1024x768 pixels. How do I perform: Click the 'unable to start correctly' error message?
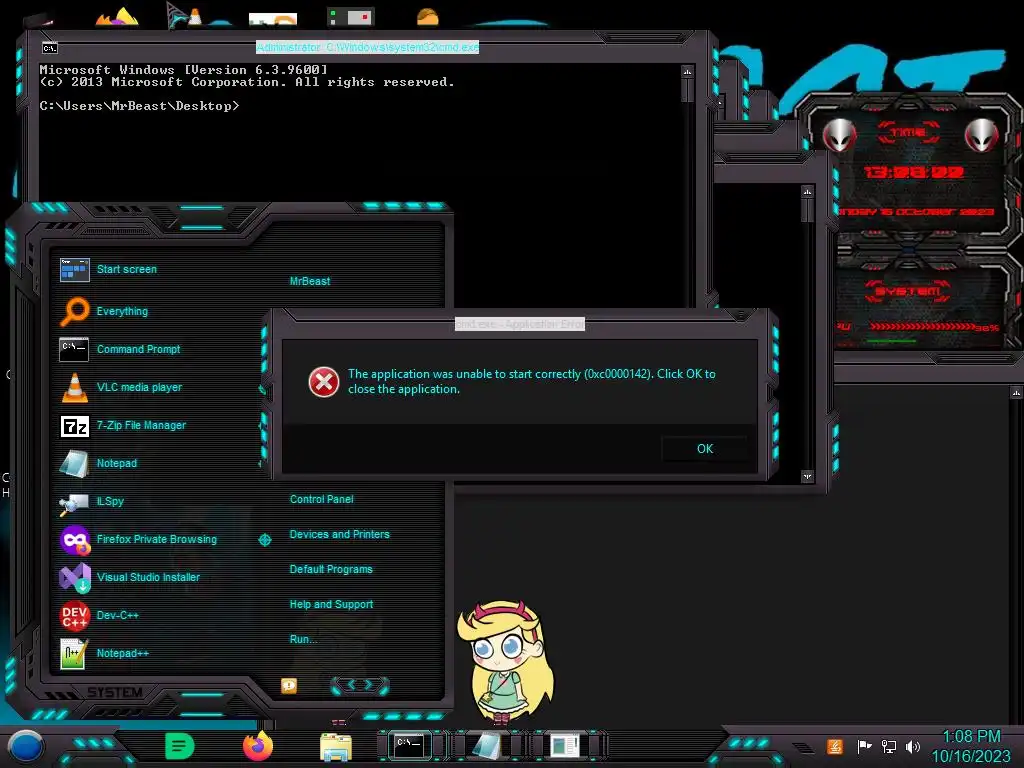(532, 381)
